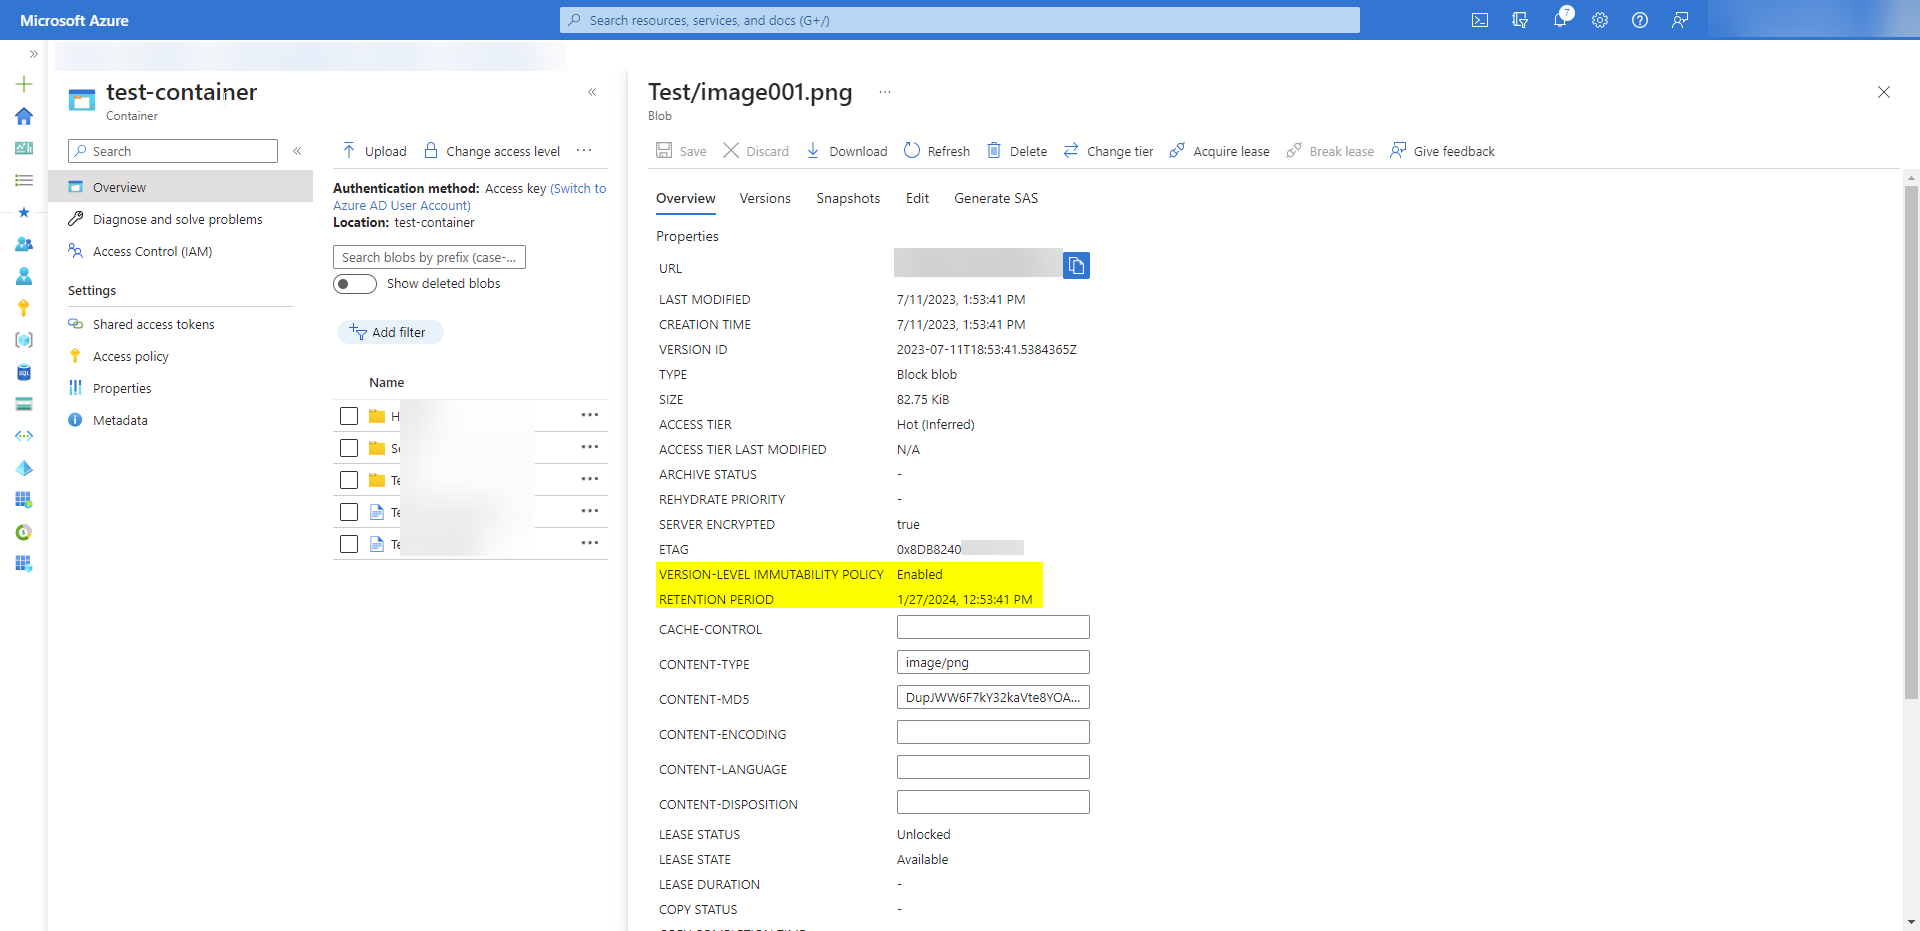Click the header Feedback person icon
Screen dimensions: 1920x931
(x=1680, y=20)
